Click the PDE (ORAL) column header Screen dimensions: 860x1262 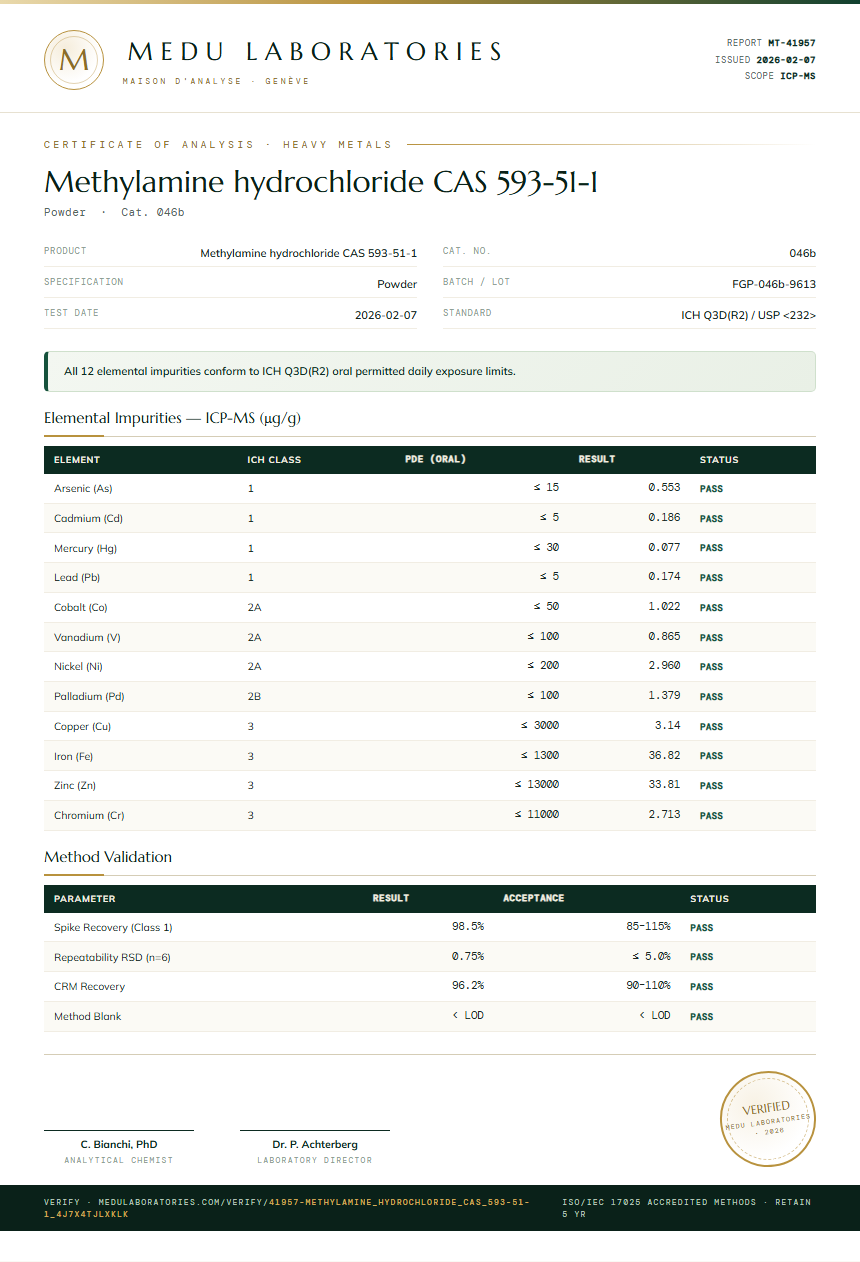(x=435, y=460)
